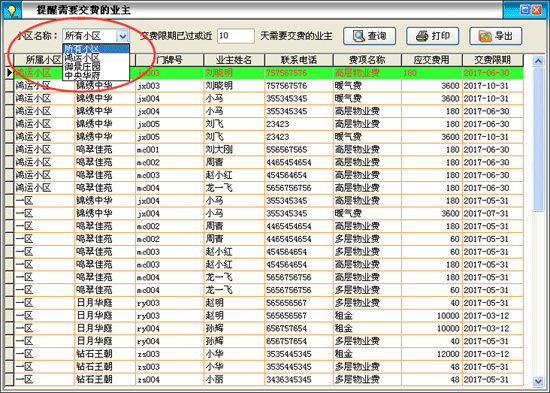
Task: Click the 757567576 phone in the green row
Action: 287,73
